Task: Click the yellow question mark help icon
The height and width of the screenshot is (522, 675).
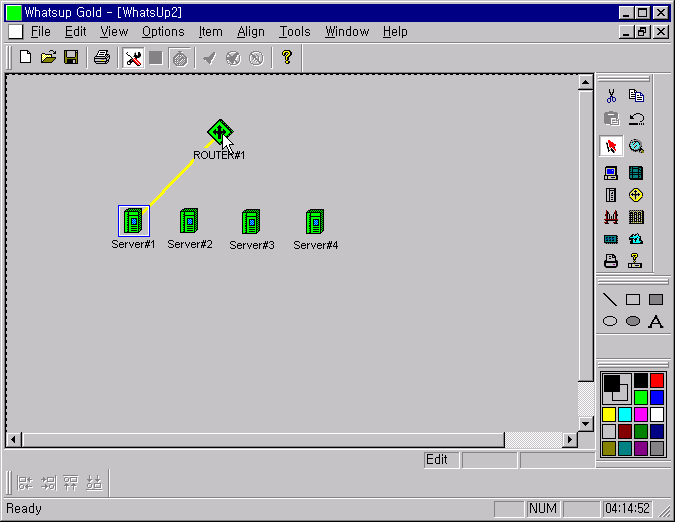Action: [287, 57]
